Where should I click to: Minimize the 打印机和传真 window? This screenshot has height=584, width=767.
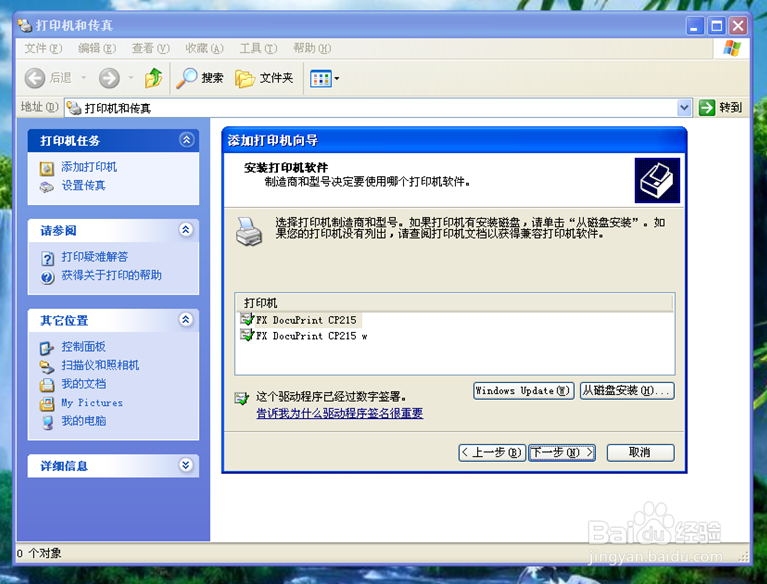pyautogui.click(x=695, y=25)
